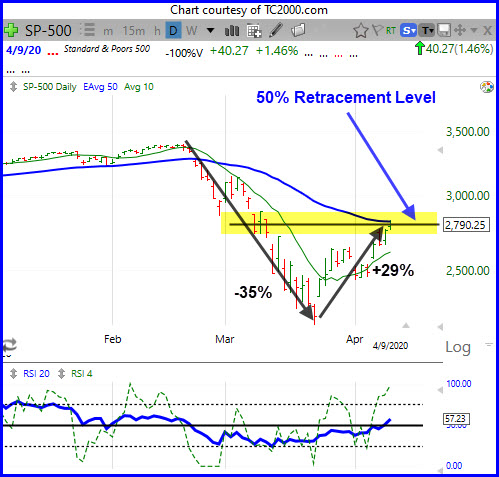The image size is (499, 477).
Task: Click the color wheel icon on the chart
Action: (486, 87)
